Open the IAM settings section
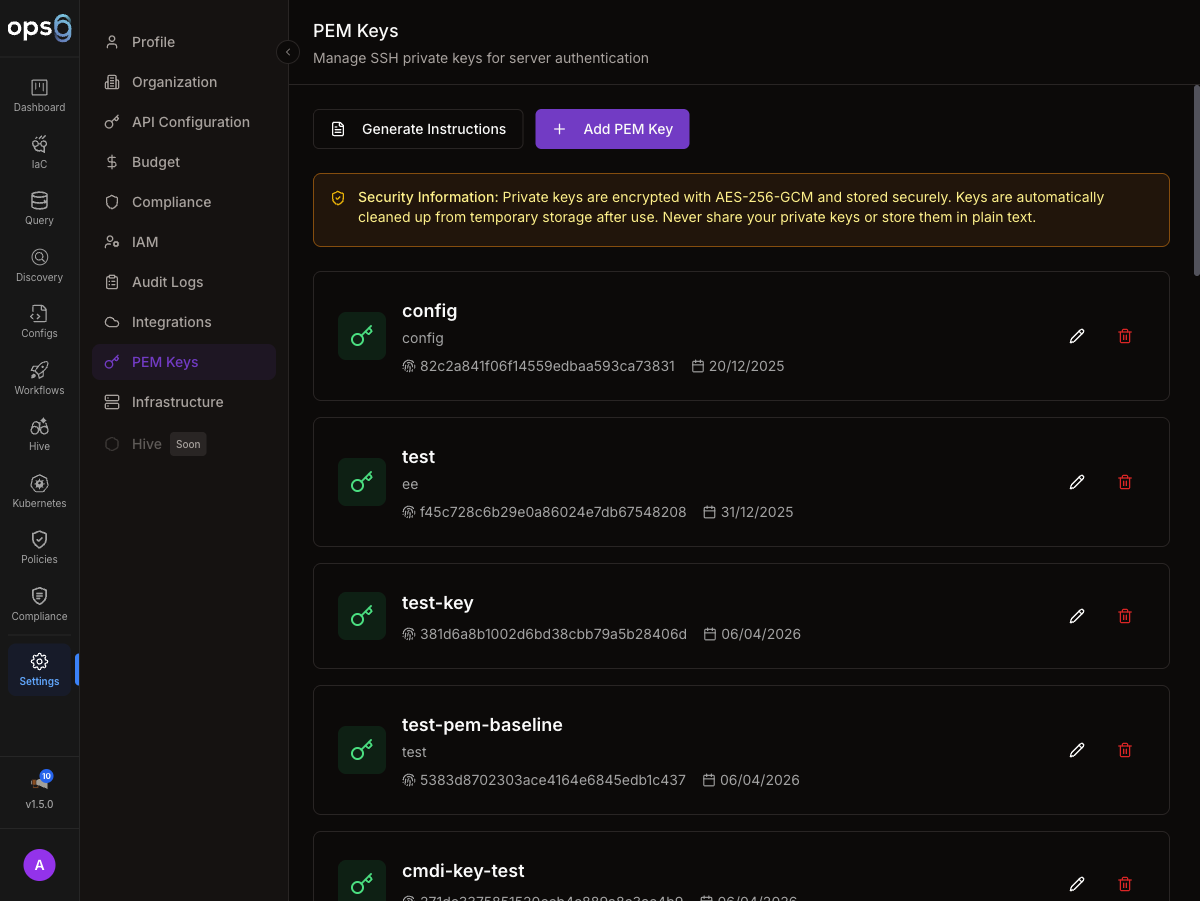 146,241
